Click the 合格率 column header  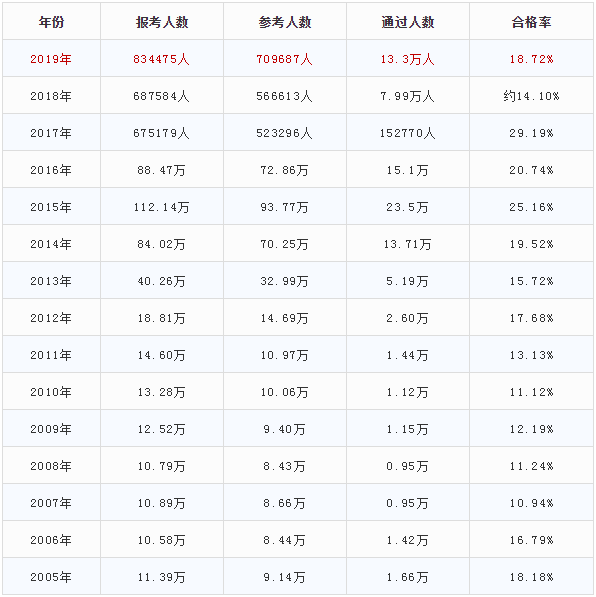pos(531,22)
